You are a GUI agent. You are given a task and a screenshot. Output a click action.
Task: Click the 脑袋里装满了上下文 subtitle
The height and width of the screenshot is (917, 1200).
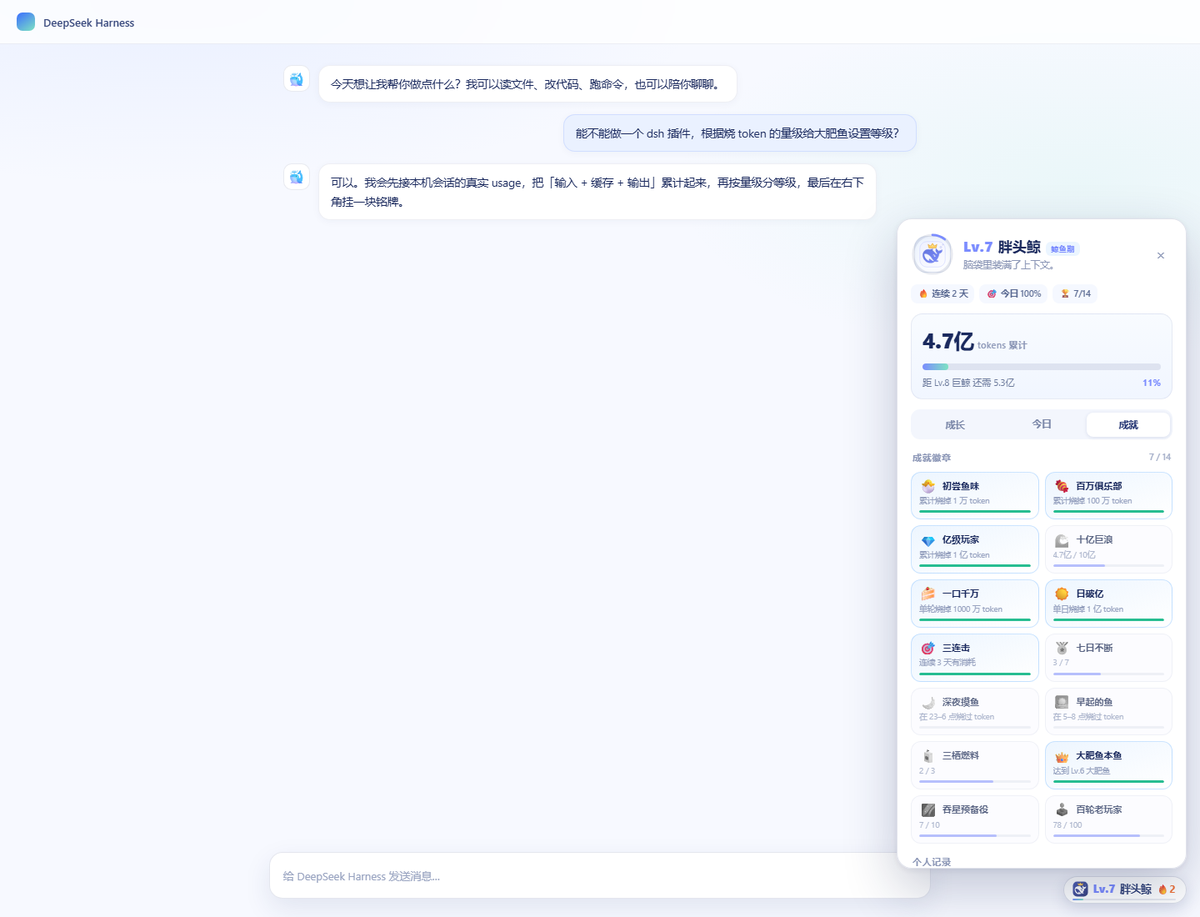tap(1007, 265)
